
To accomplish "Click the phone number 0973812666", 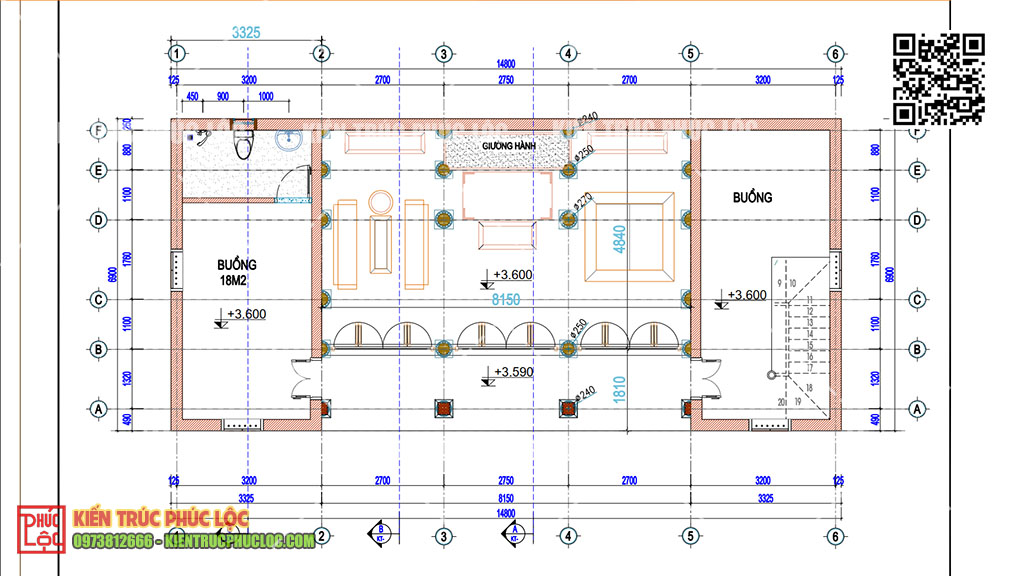I will point(113,541).
